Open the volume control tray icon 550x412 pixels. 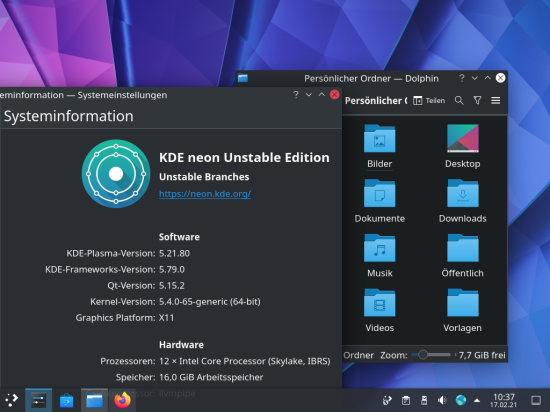coord(442,400)
